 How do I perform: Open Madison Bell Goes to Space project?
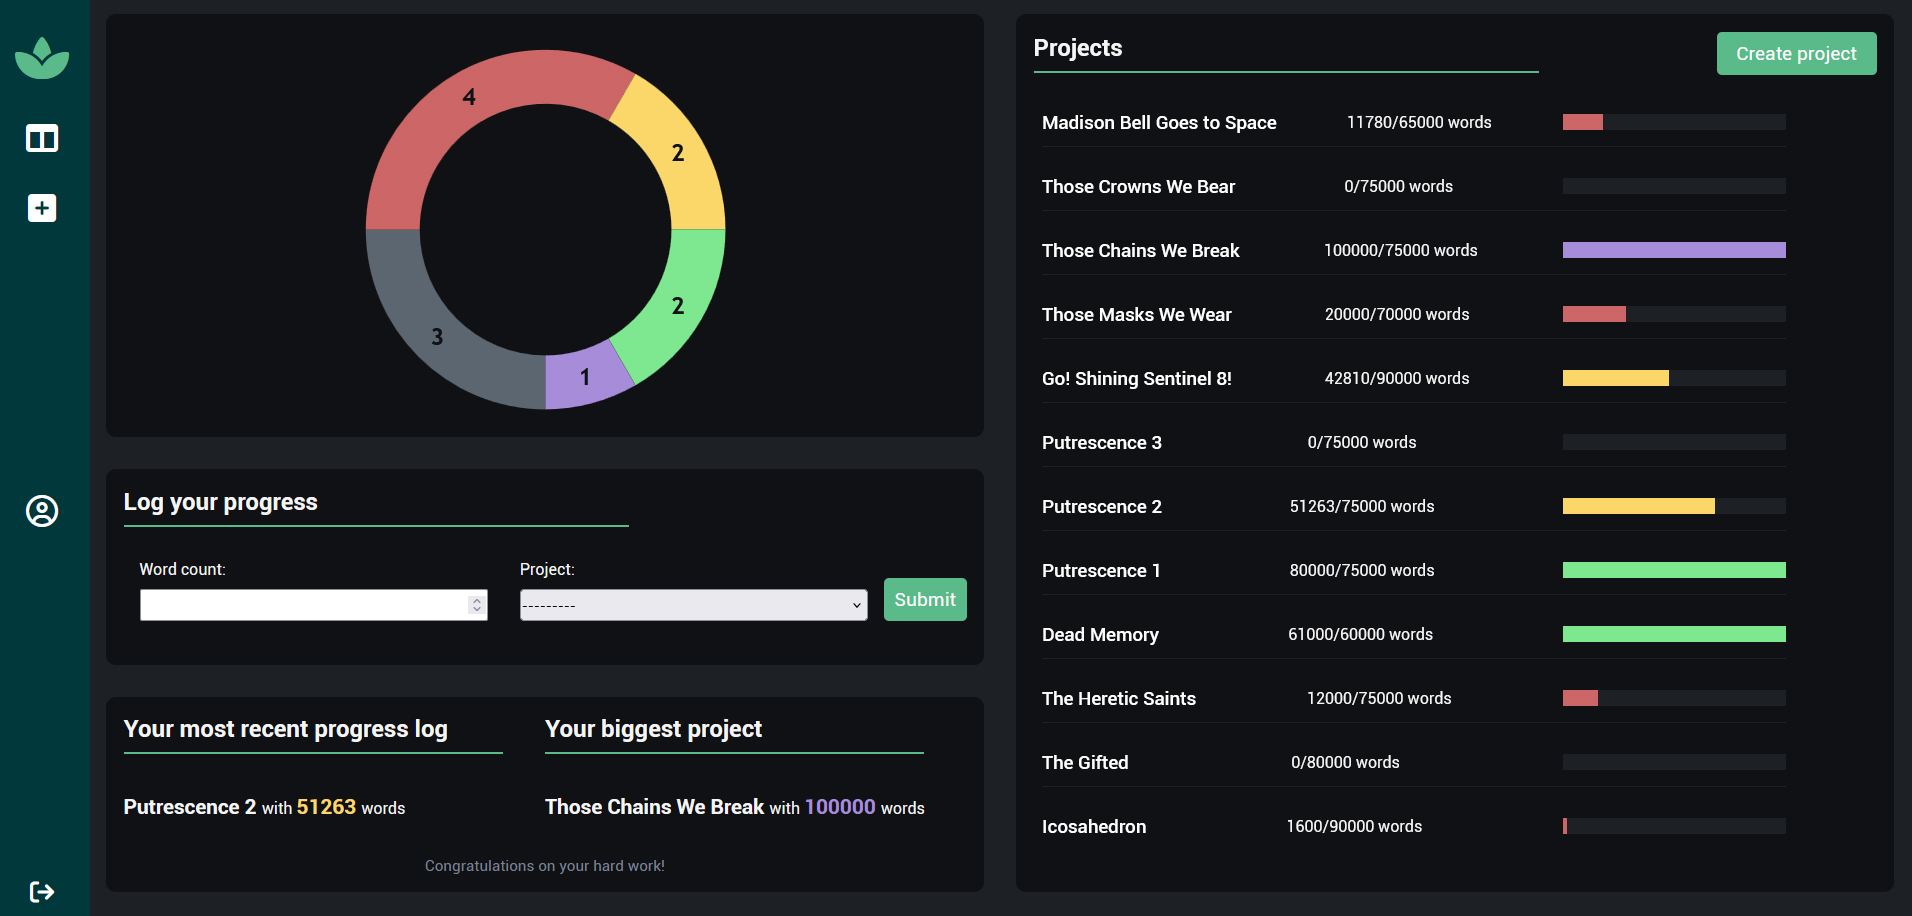[x=1158, y=123]
